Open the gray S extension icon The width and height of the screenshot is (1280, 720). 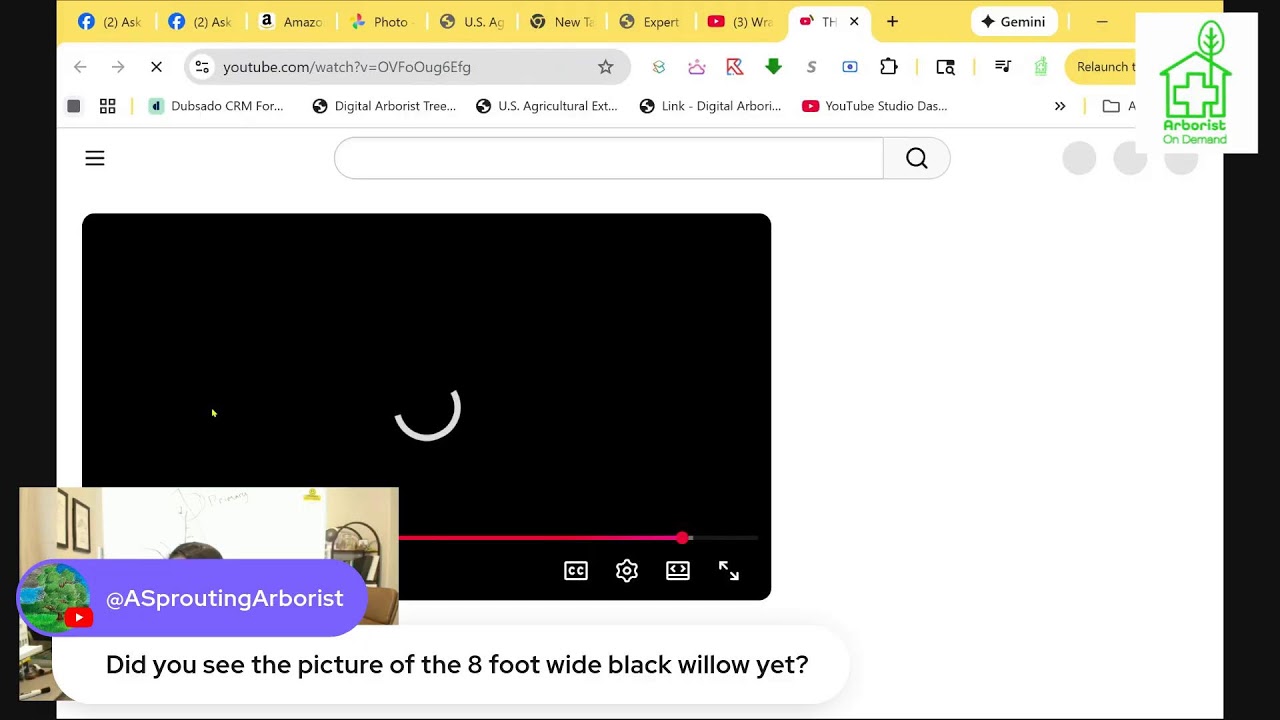click(x=811, y=67)
